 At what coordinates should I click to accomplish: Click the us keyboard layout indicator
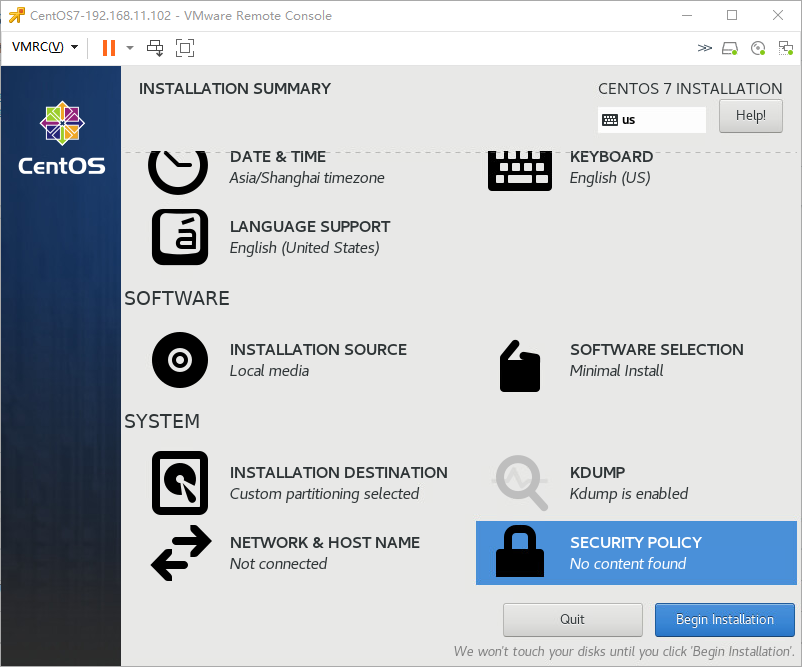[652, 120]
